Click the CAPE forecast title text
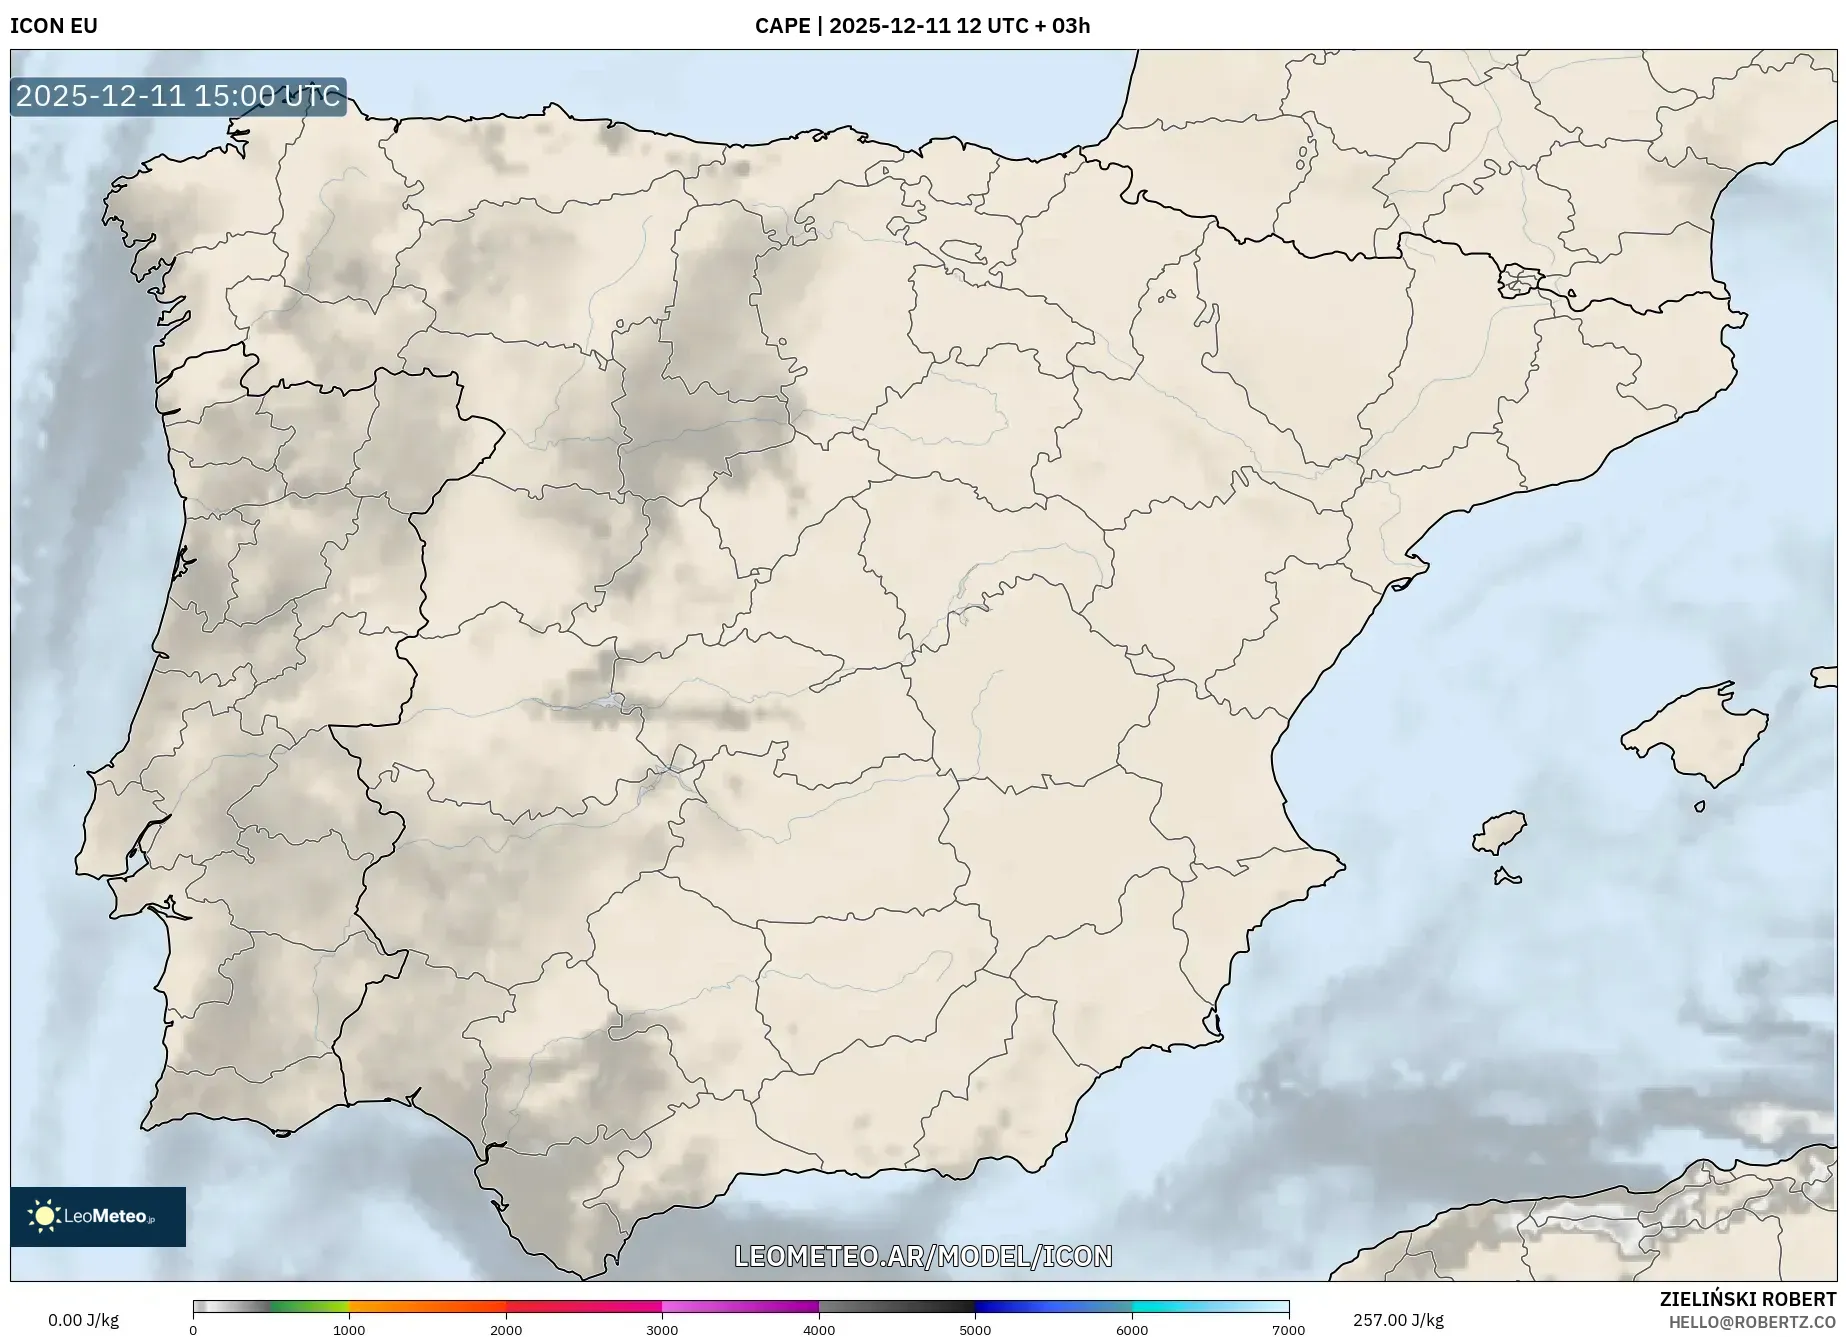Viewport: 1846px width, 1337px height. tap(922, 26)
